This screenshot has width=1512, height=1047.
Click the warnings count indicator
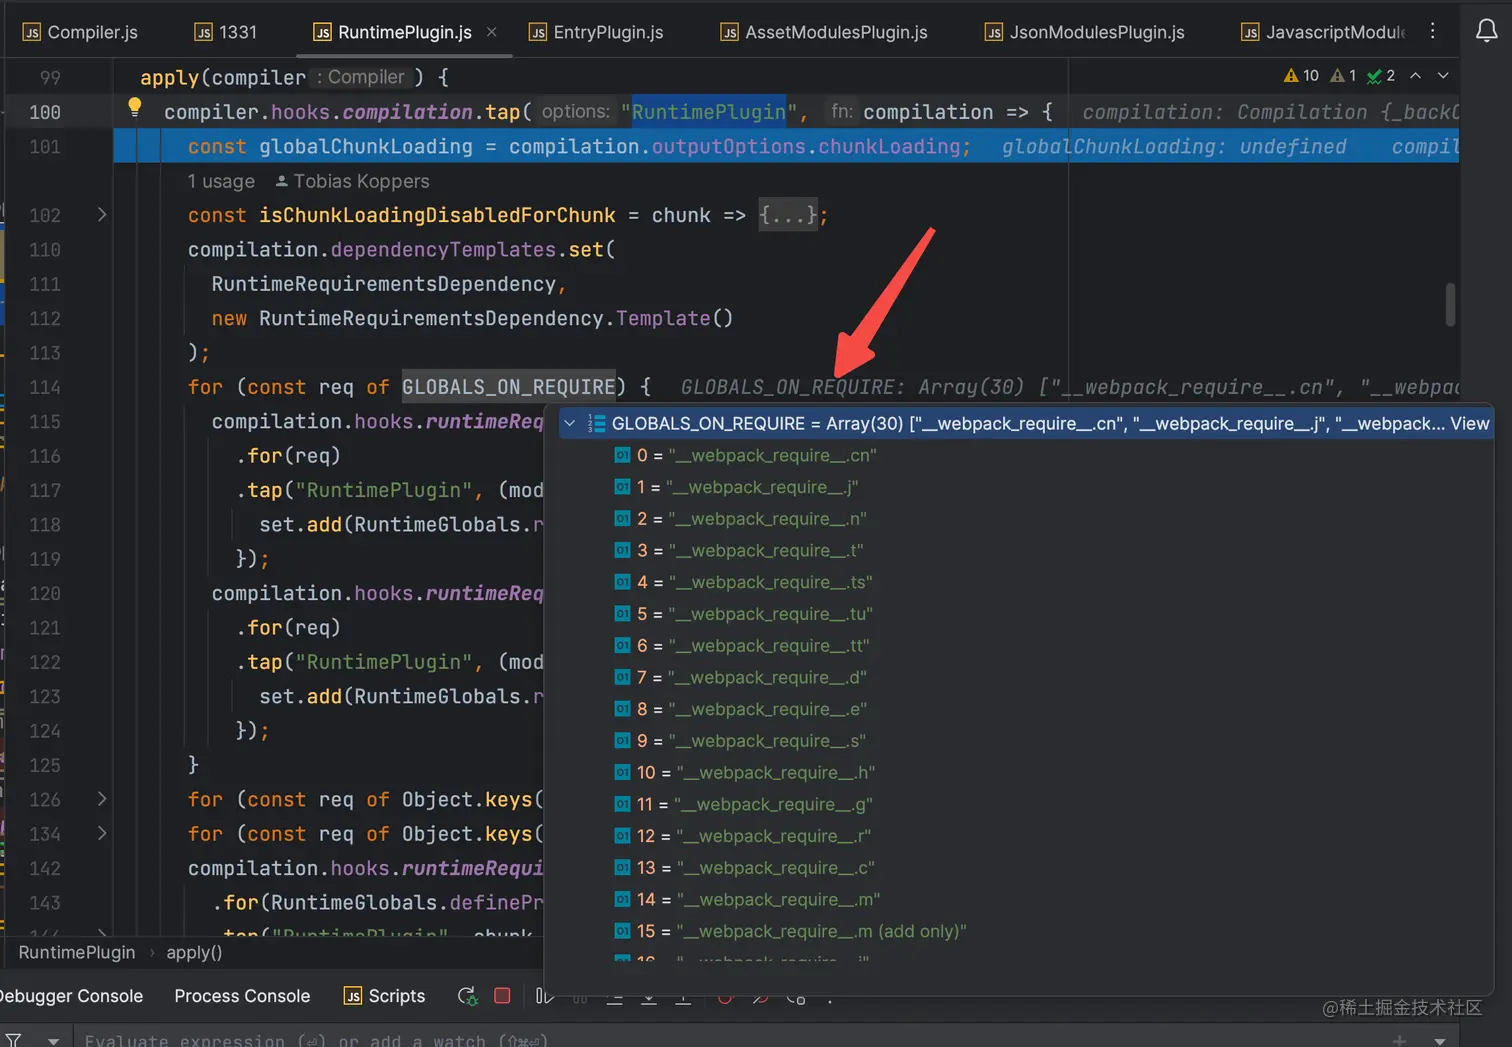click(1301, 76)
